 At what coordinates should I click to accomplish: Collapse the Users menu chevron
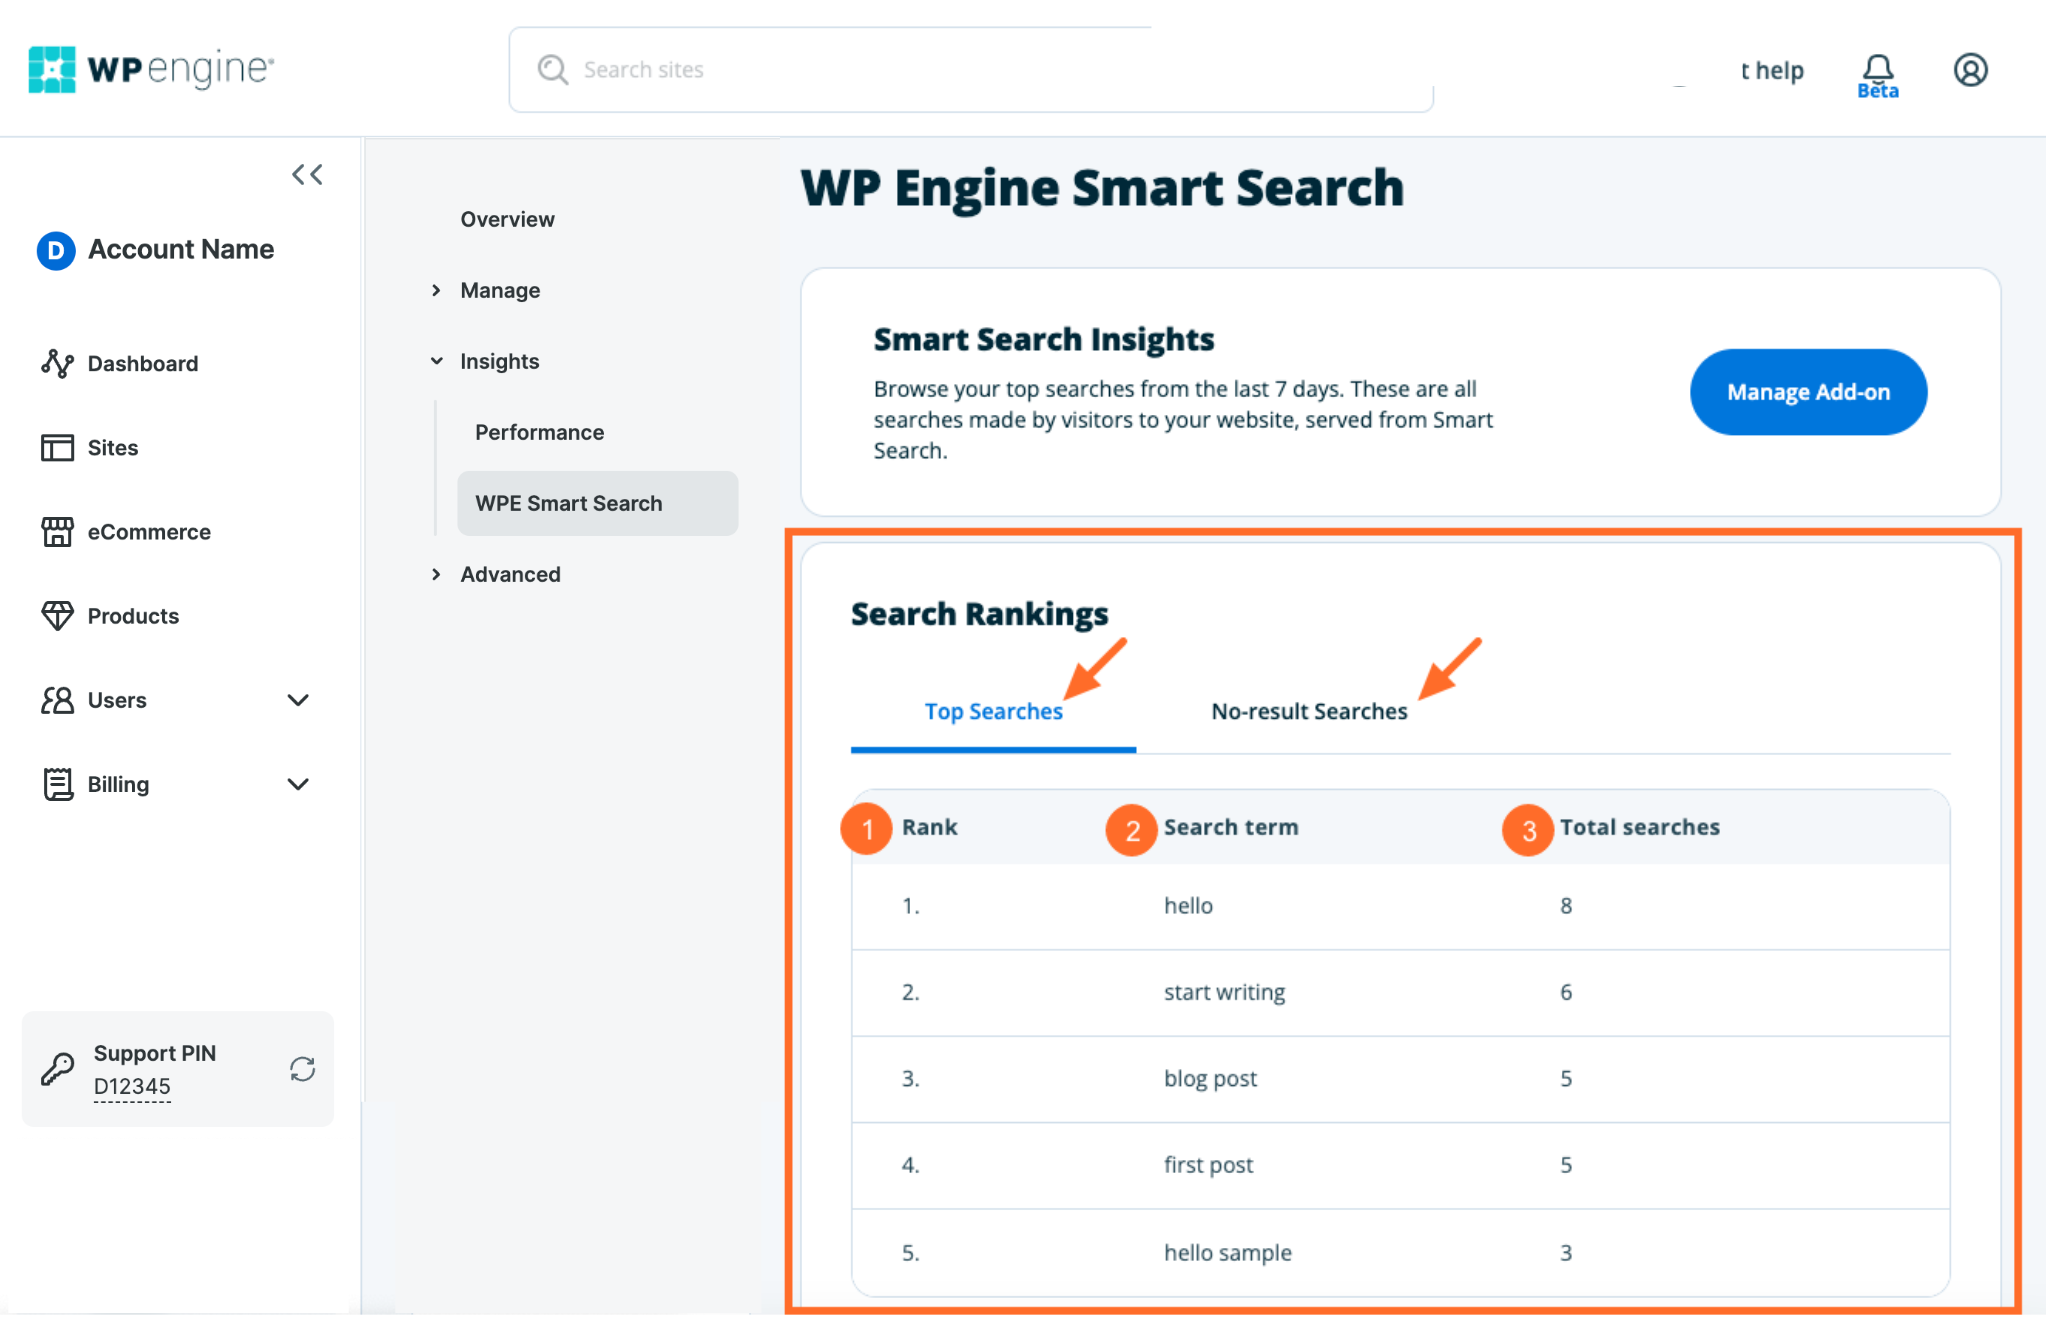pos(298,700)
